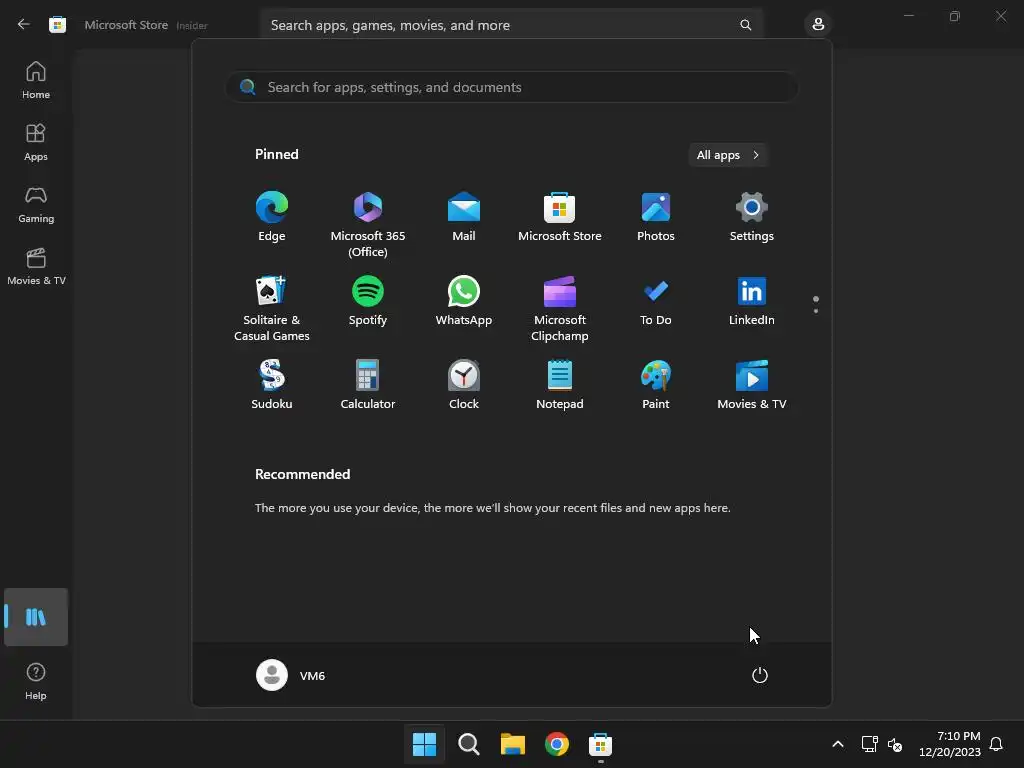The width and height of the screenshot is (1024, 768).
Task: Open network status in system tray
Action: pos(869,744)
